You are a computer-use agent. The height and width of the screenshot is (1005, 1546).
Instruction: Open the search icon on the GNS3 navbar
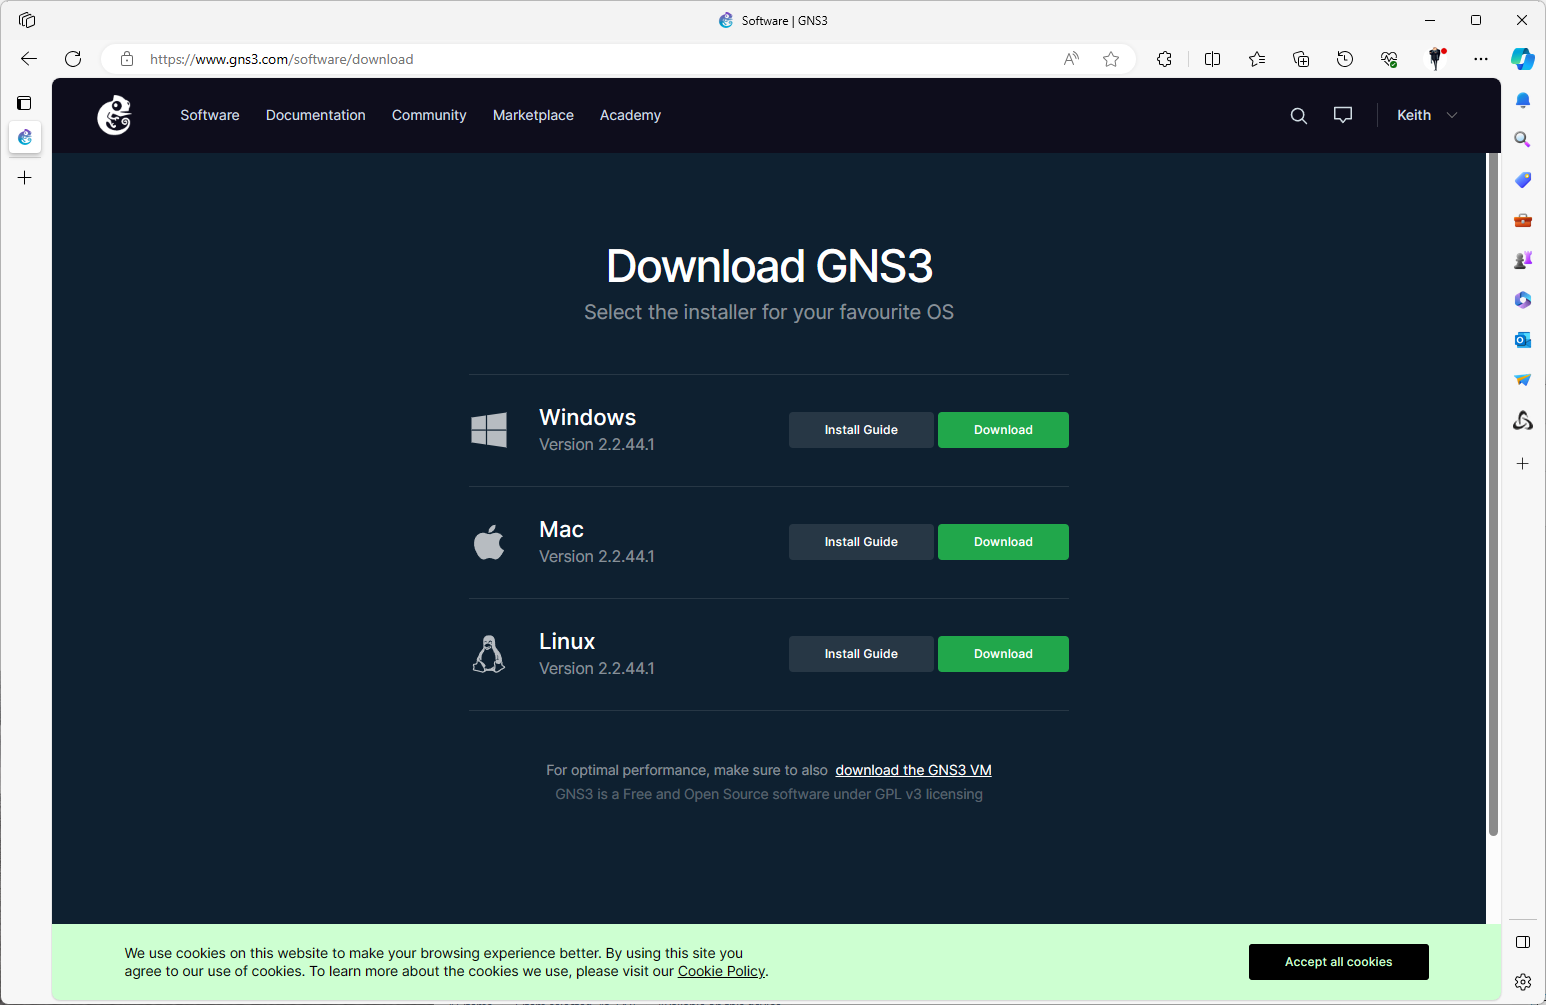pos(1298,115)
